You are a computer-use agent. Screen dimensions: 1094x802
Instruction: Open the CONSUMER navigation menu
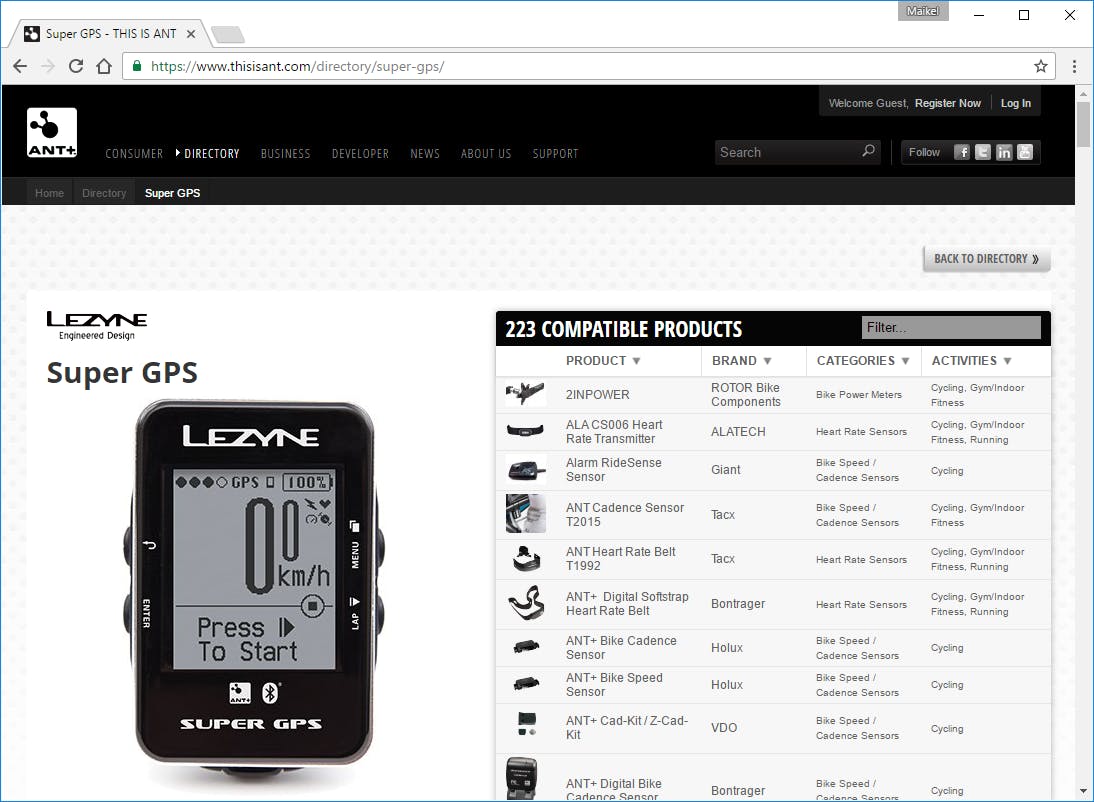[134, 154]
